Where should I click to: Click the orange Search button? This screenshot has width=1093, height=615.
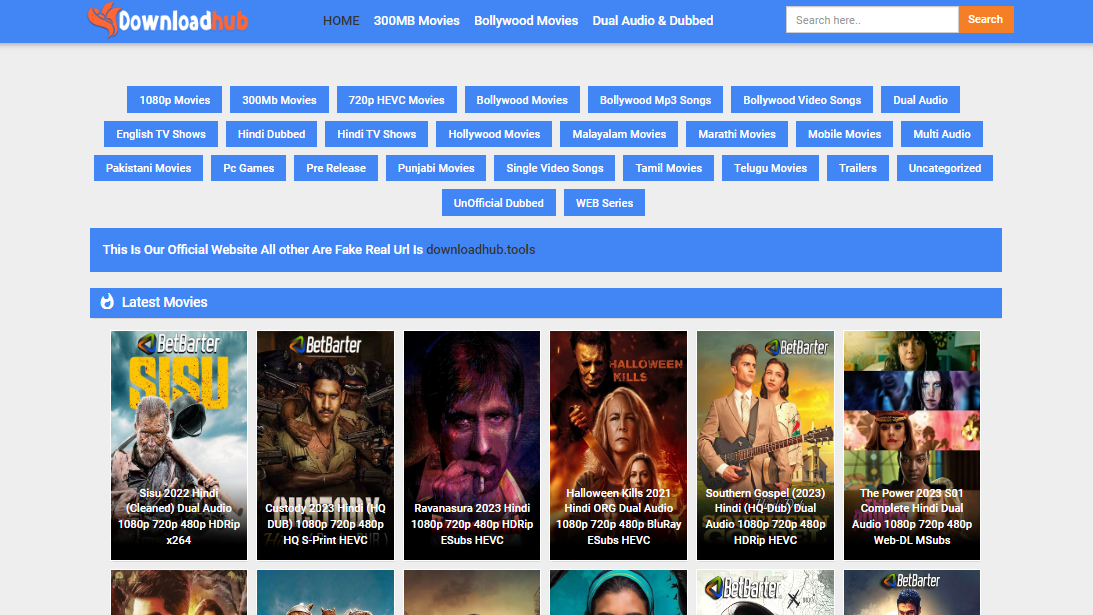click(986, 20)
